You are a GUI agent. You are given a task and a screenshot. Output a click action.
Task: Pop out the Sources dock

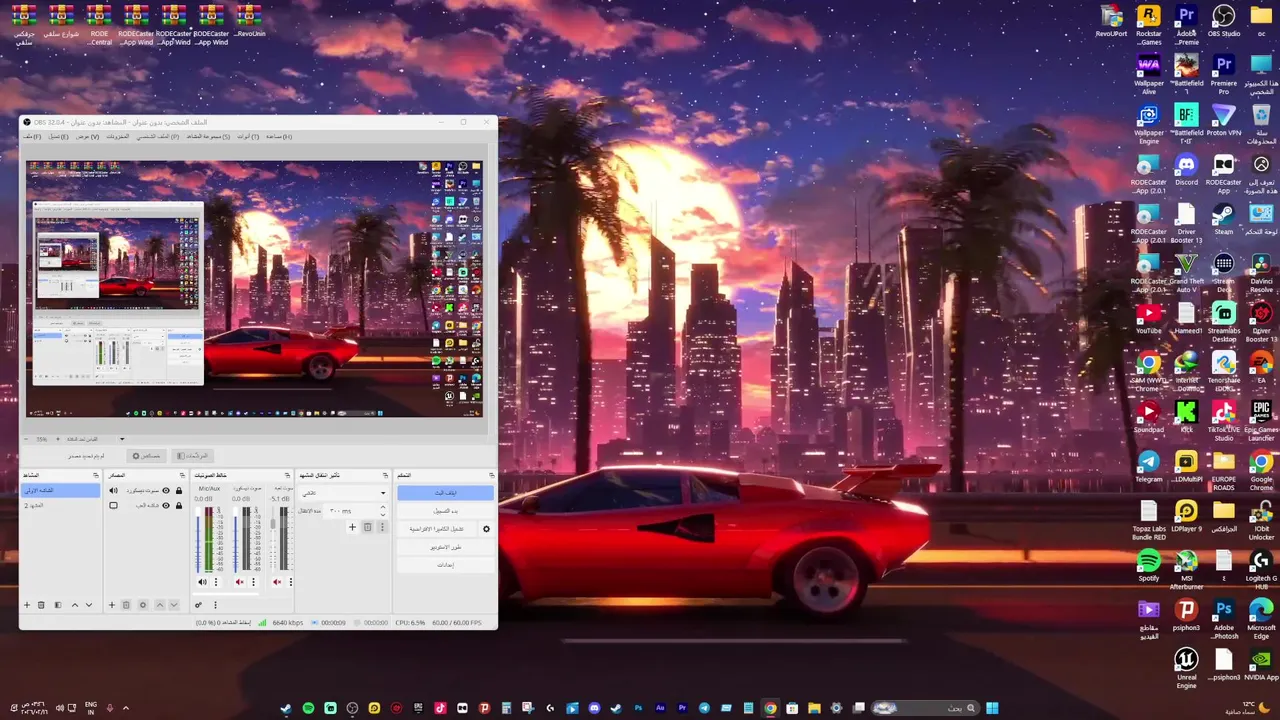182,475
